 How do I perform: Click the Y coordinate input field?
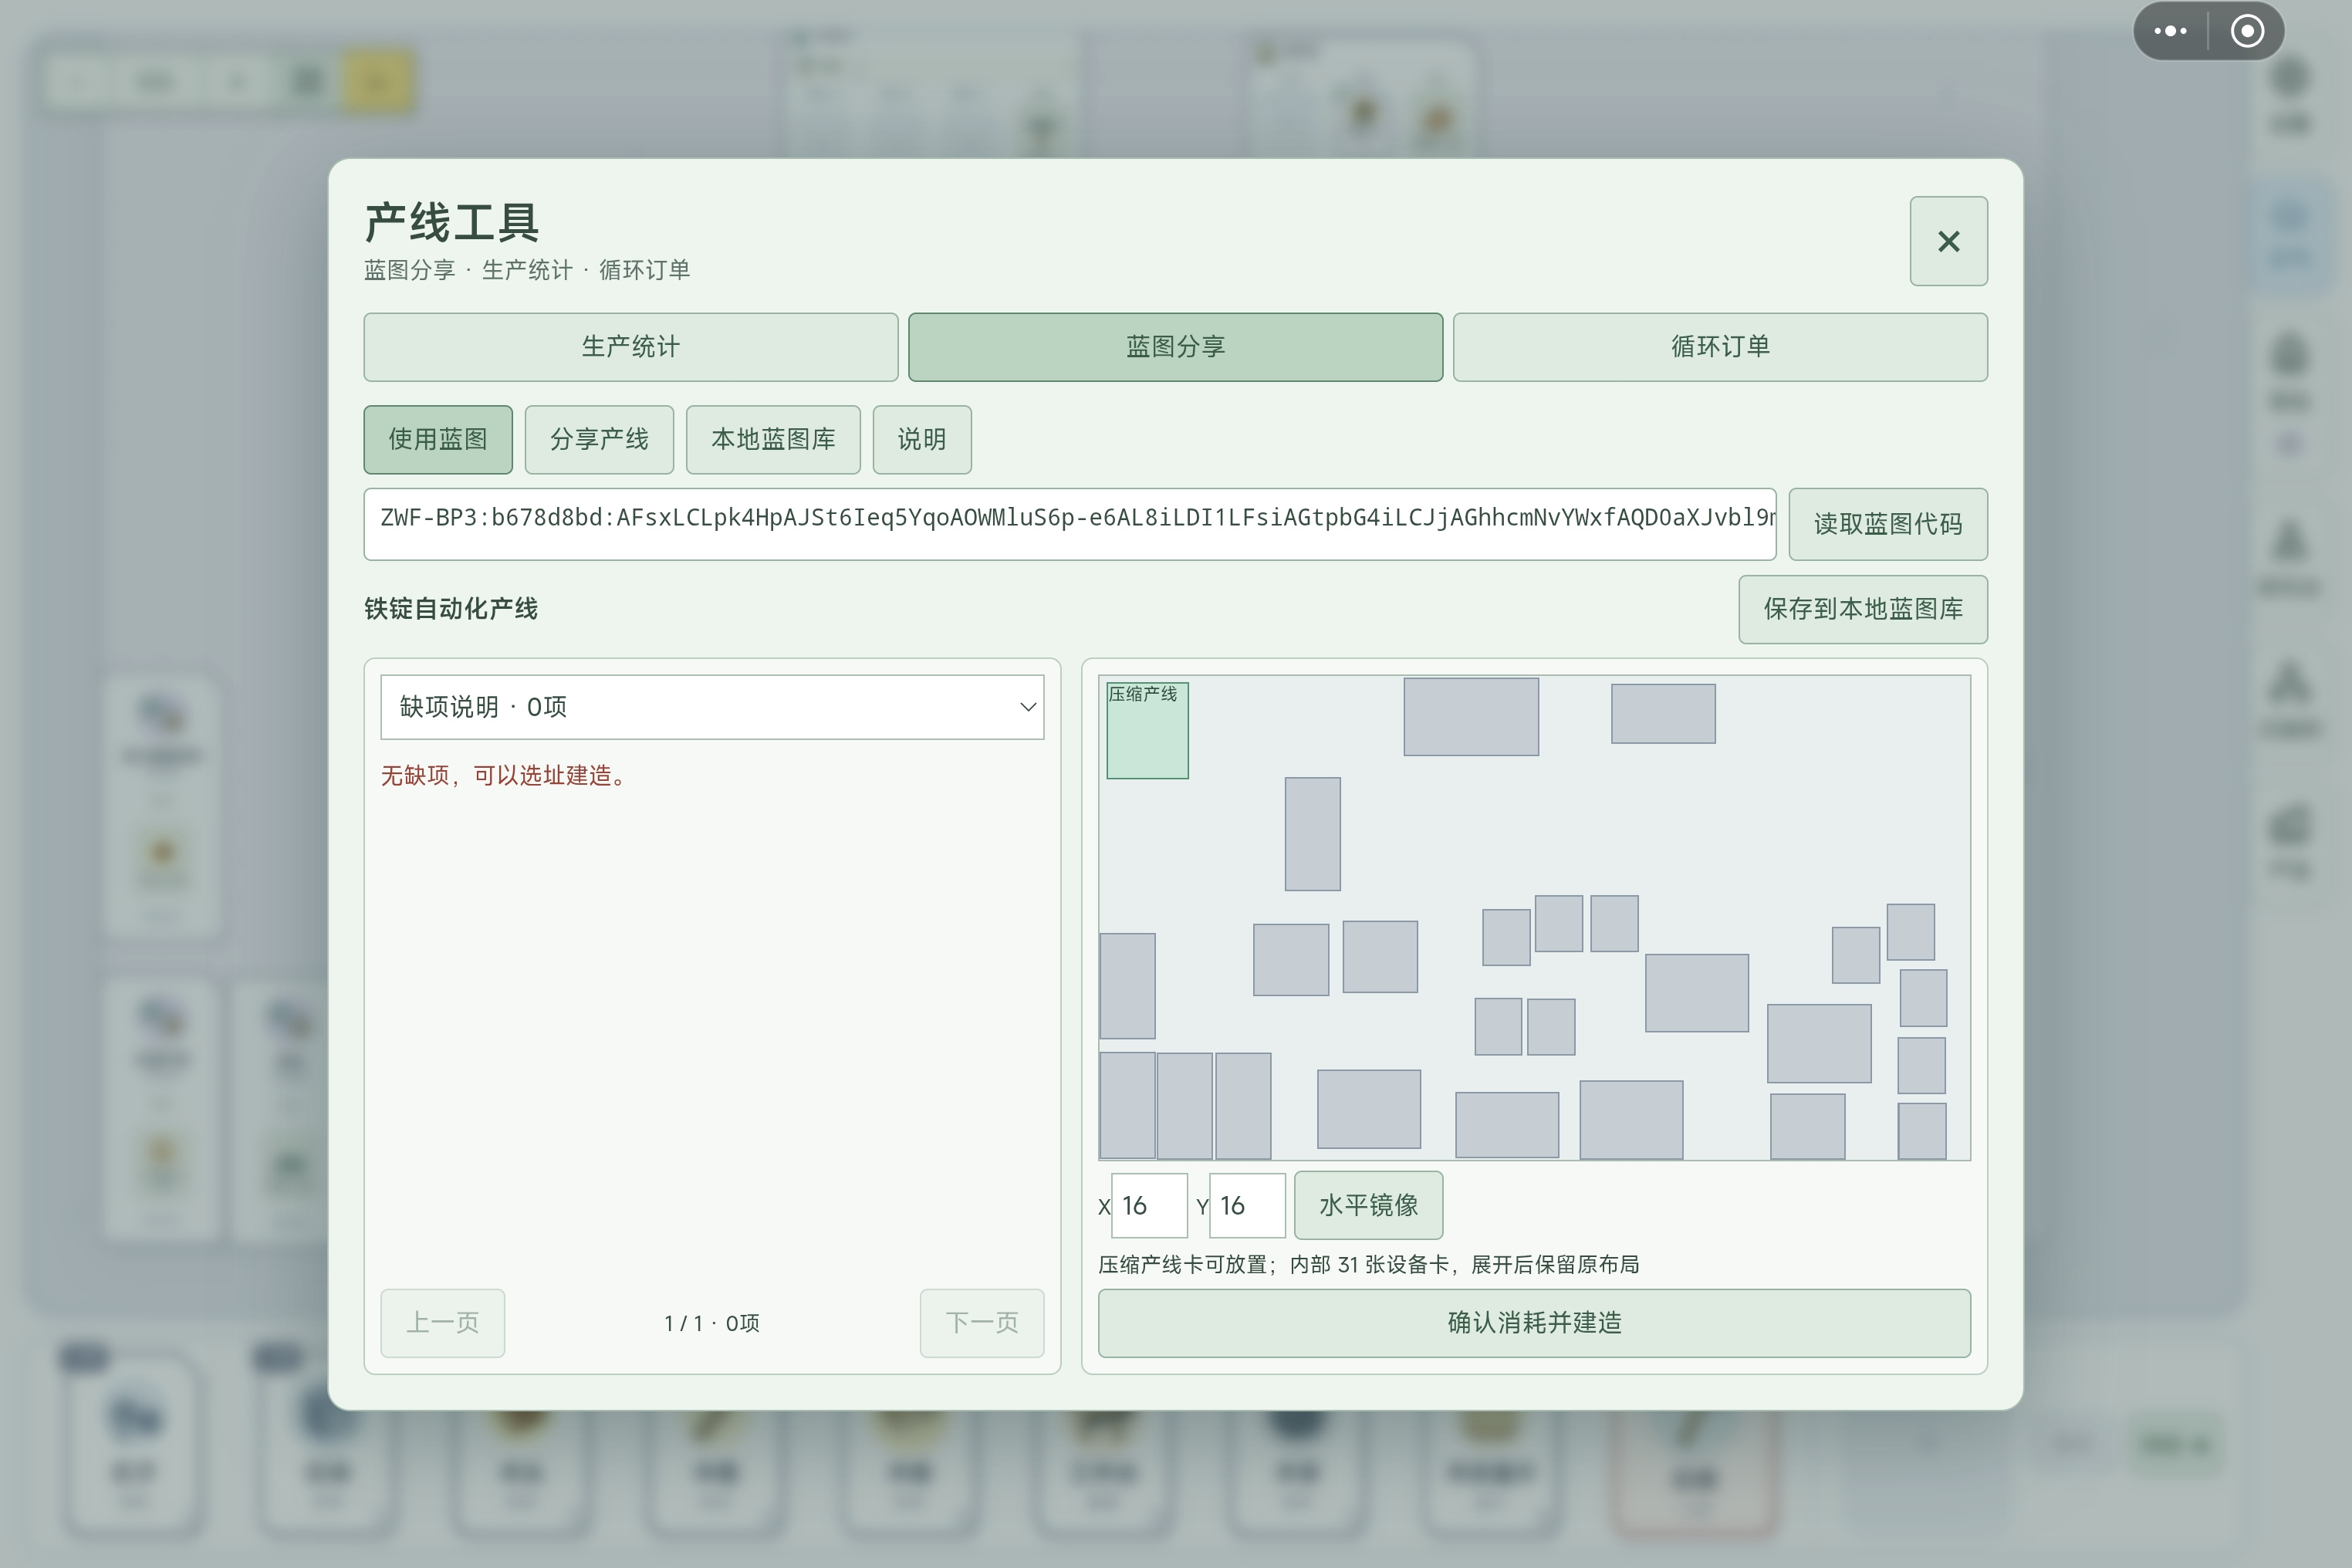tap(1247, 1206)
